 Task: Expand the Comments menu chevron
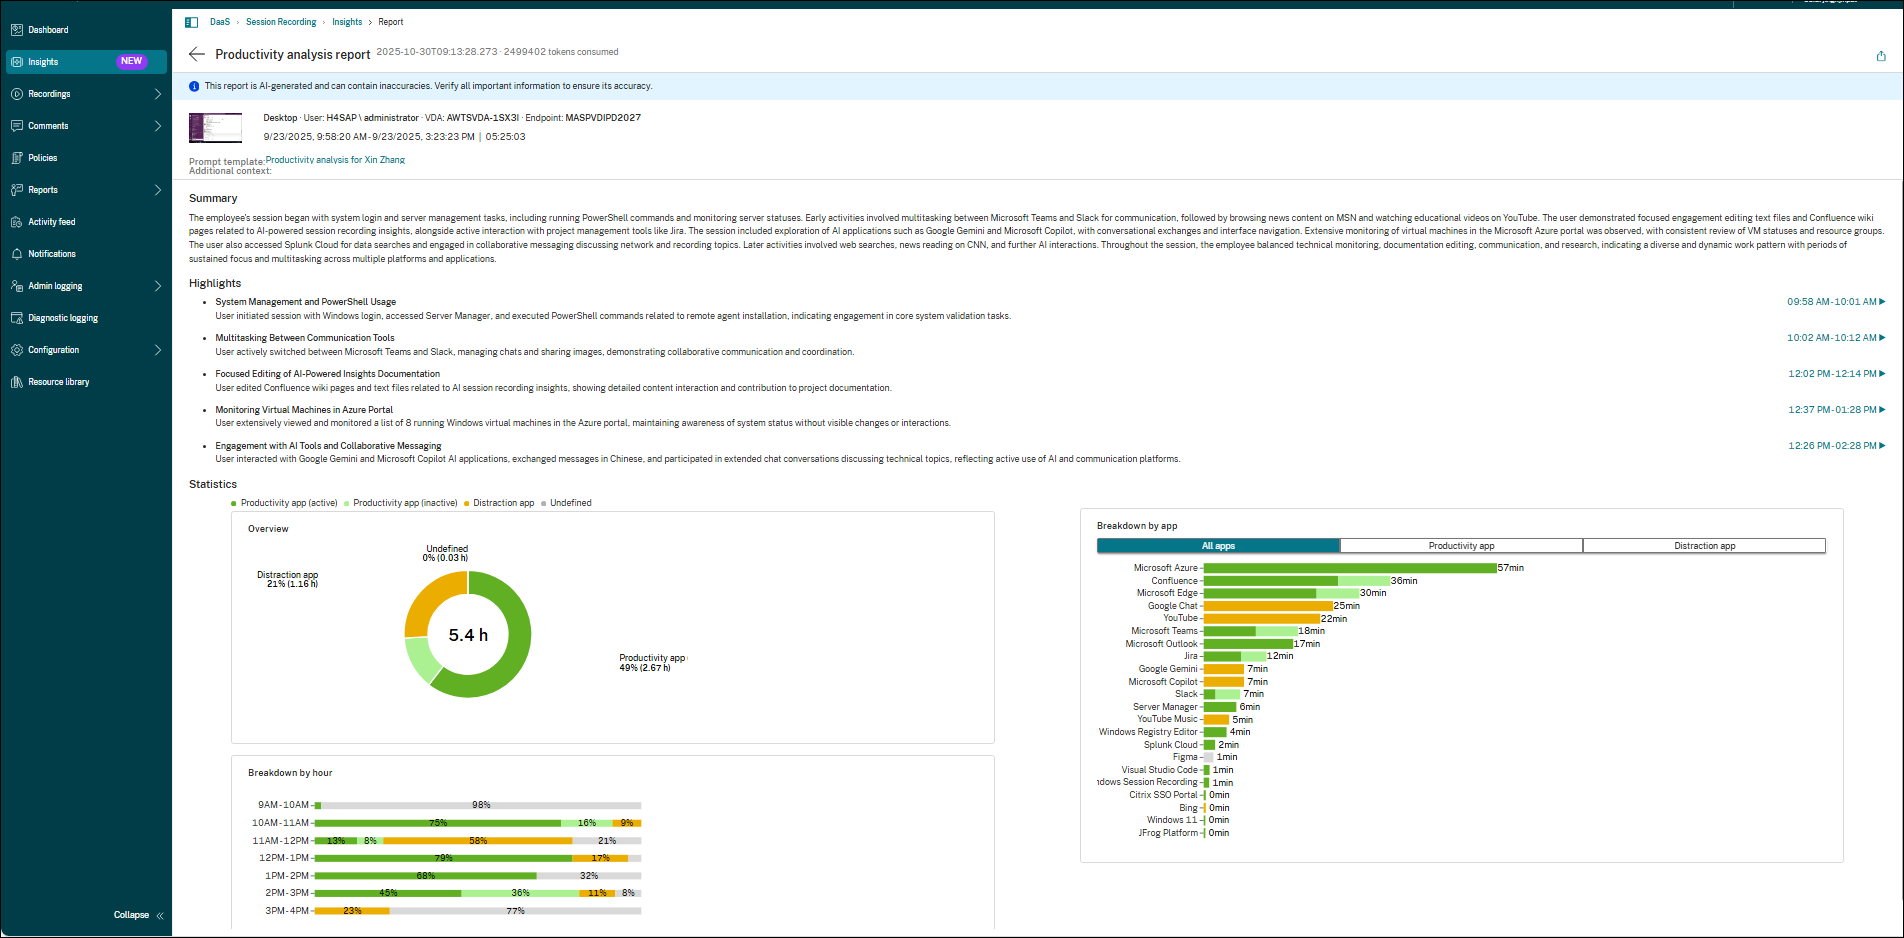(x=158, y=126)
